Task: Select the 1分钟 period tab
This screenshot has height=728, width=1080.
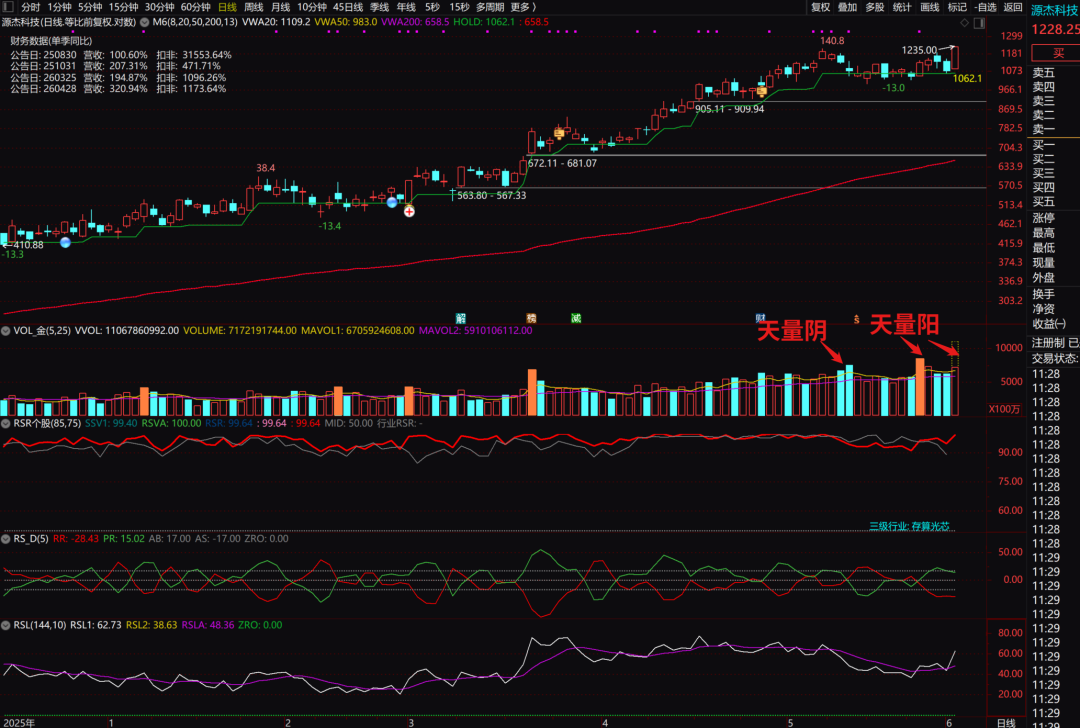Action: click(x=59, y=7)
